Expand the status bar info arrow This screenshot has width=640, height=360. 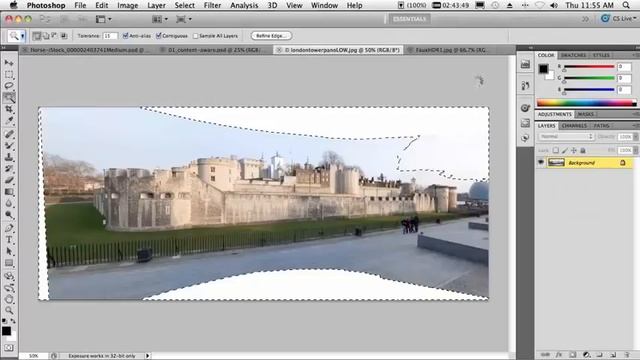click(148, 356)
